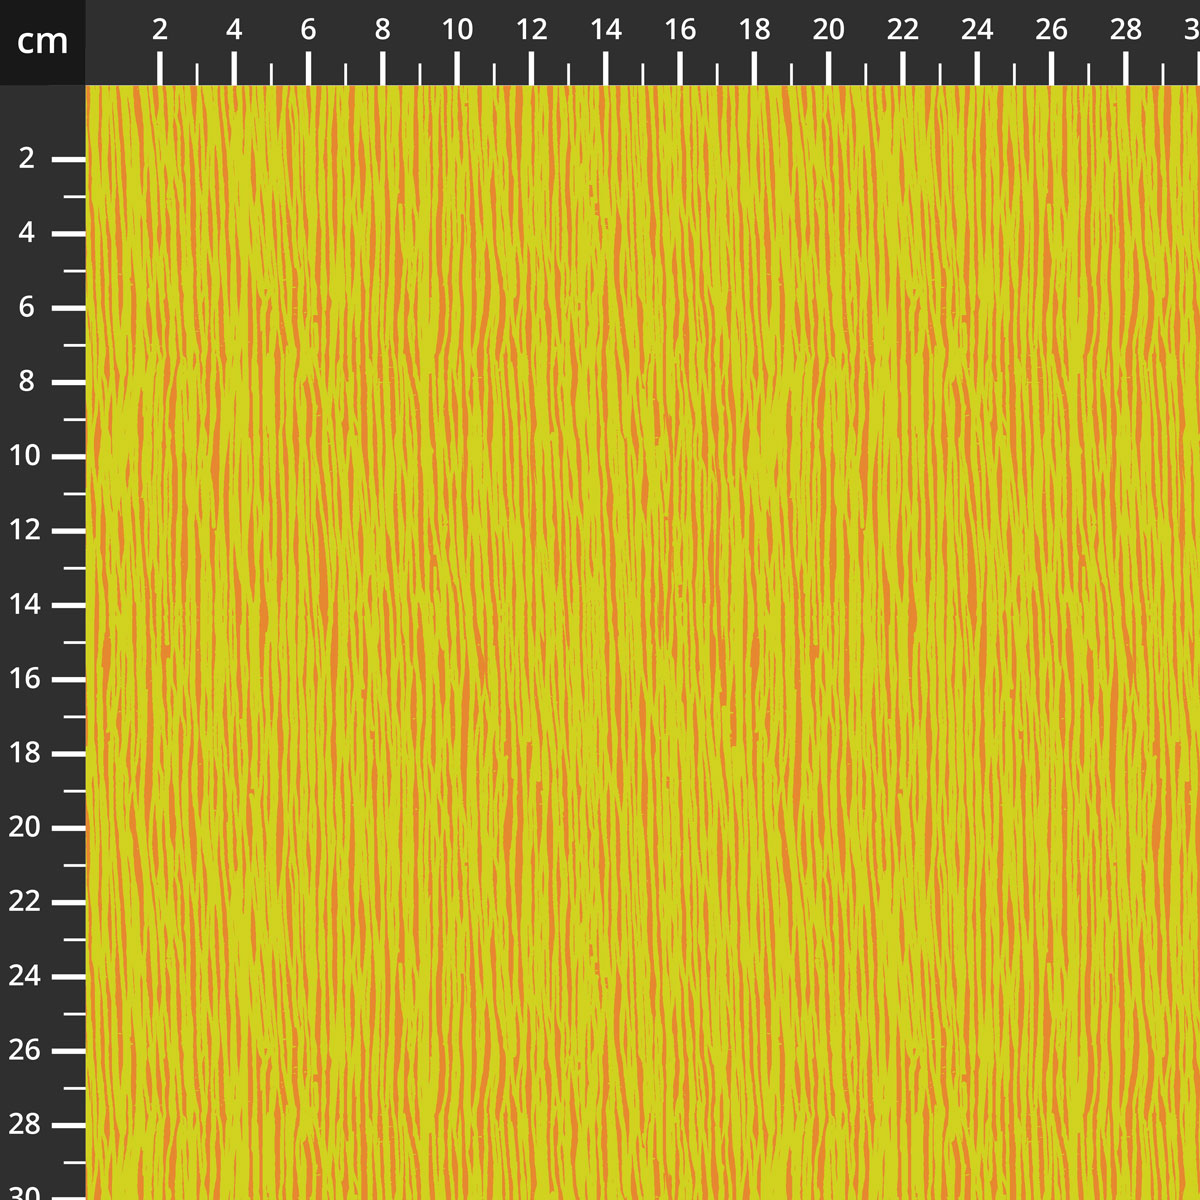Click the 10 marking on the horizontal ruler
The height and width of the screenshot is (1200, 1200).
pos(457,31)
